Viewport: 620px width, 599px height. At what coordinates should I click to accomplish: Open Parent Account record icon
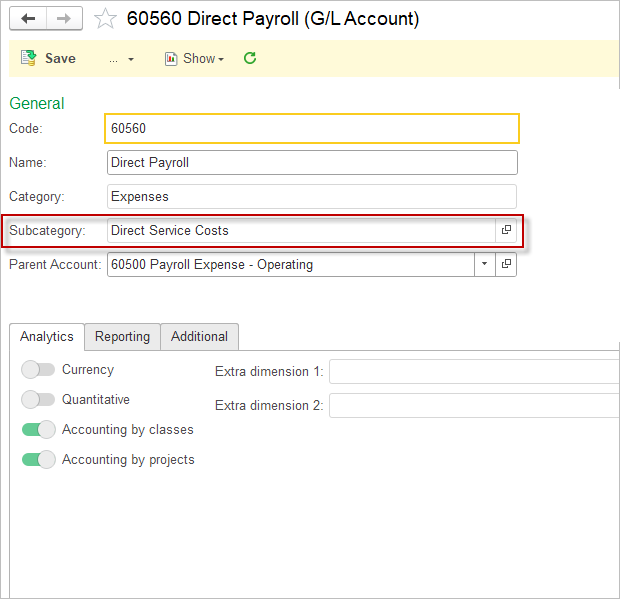[x=506, y=265]
